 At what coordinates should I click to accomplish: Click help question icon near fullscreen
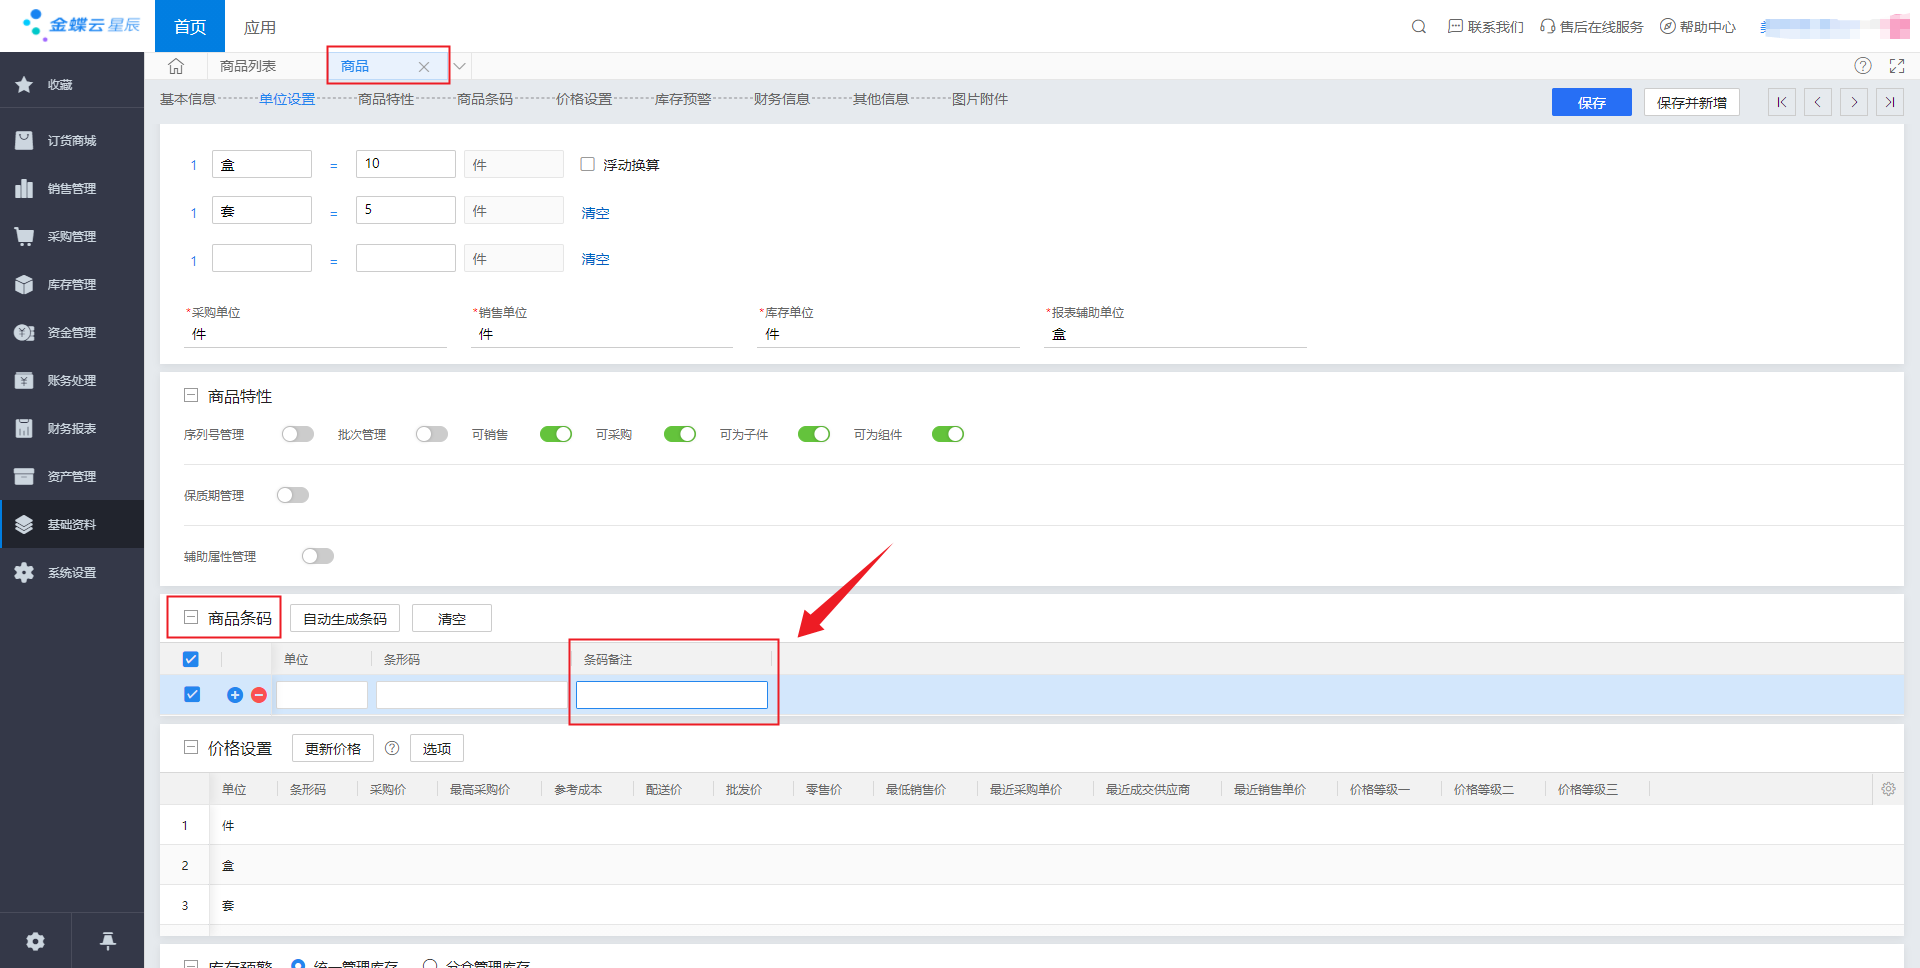pyautogui.click(x=1863, y=66)
